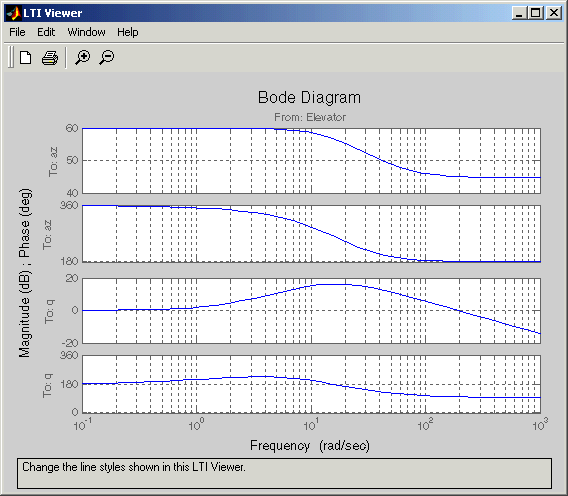Click the az phase plot area
Screen dimensions: 568x496
312,233
